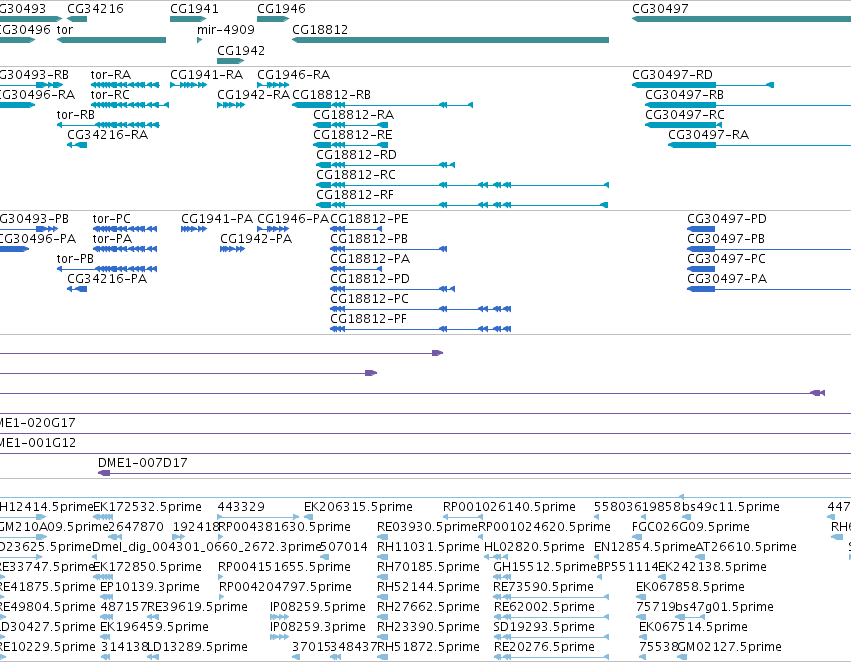Open protein CG1941-PA

[194, 229]
